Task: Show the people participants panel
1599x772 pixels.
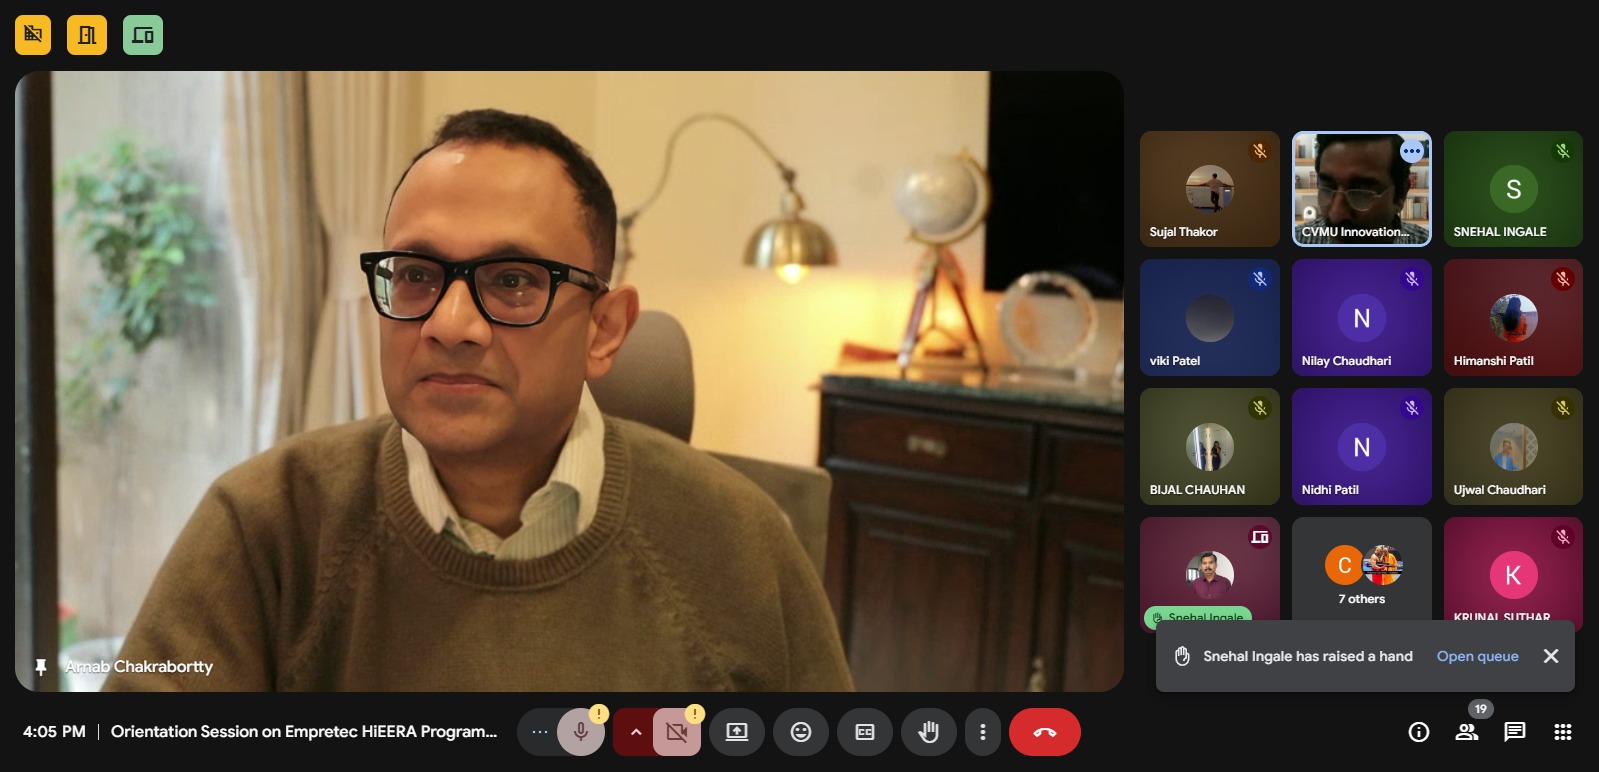Action: [x=1467, y=732]
